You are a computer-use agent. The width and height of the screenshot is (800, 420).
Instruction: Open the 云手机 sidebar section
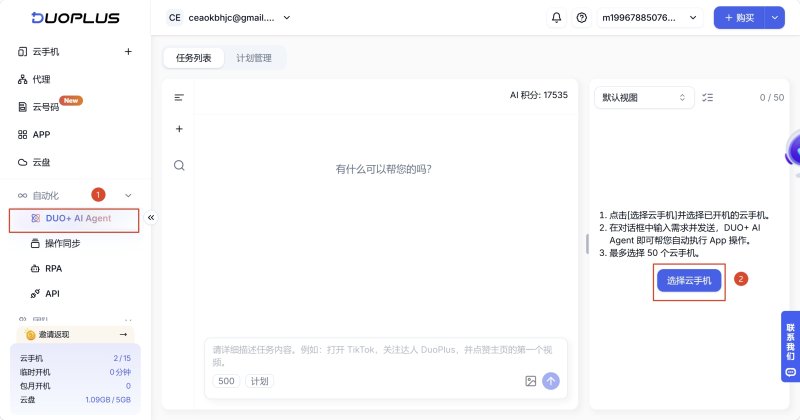pos(46,52)
